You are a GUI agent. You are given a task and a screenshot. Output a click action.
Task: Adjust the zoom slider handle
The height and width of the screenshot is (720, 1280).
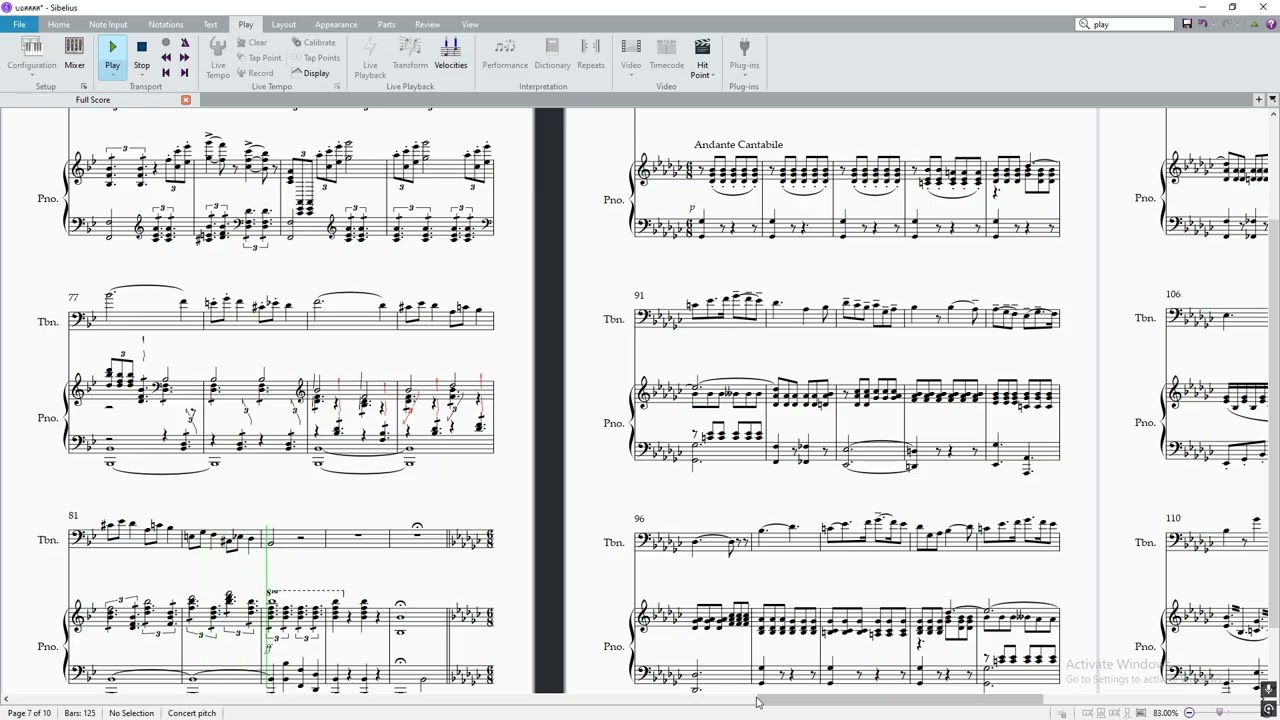point(1219,713)
